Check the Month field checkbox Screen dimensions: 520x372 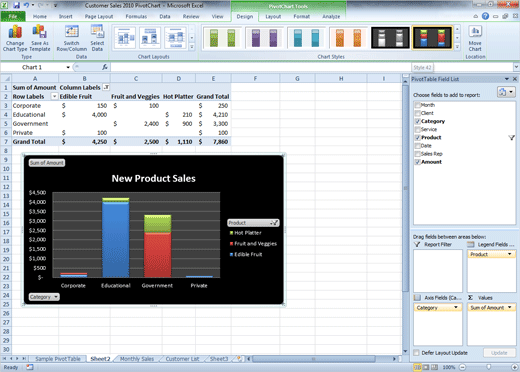point(417,105)
